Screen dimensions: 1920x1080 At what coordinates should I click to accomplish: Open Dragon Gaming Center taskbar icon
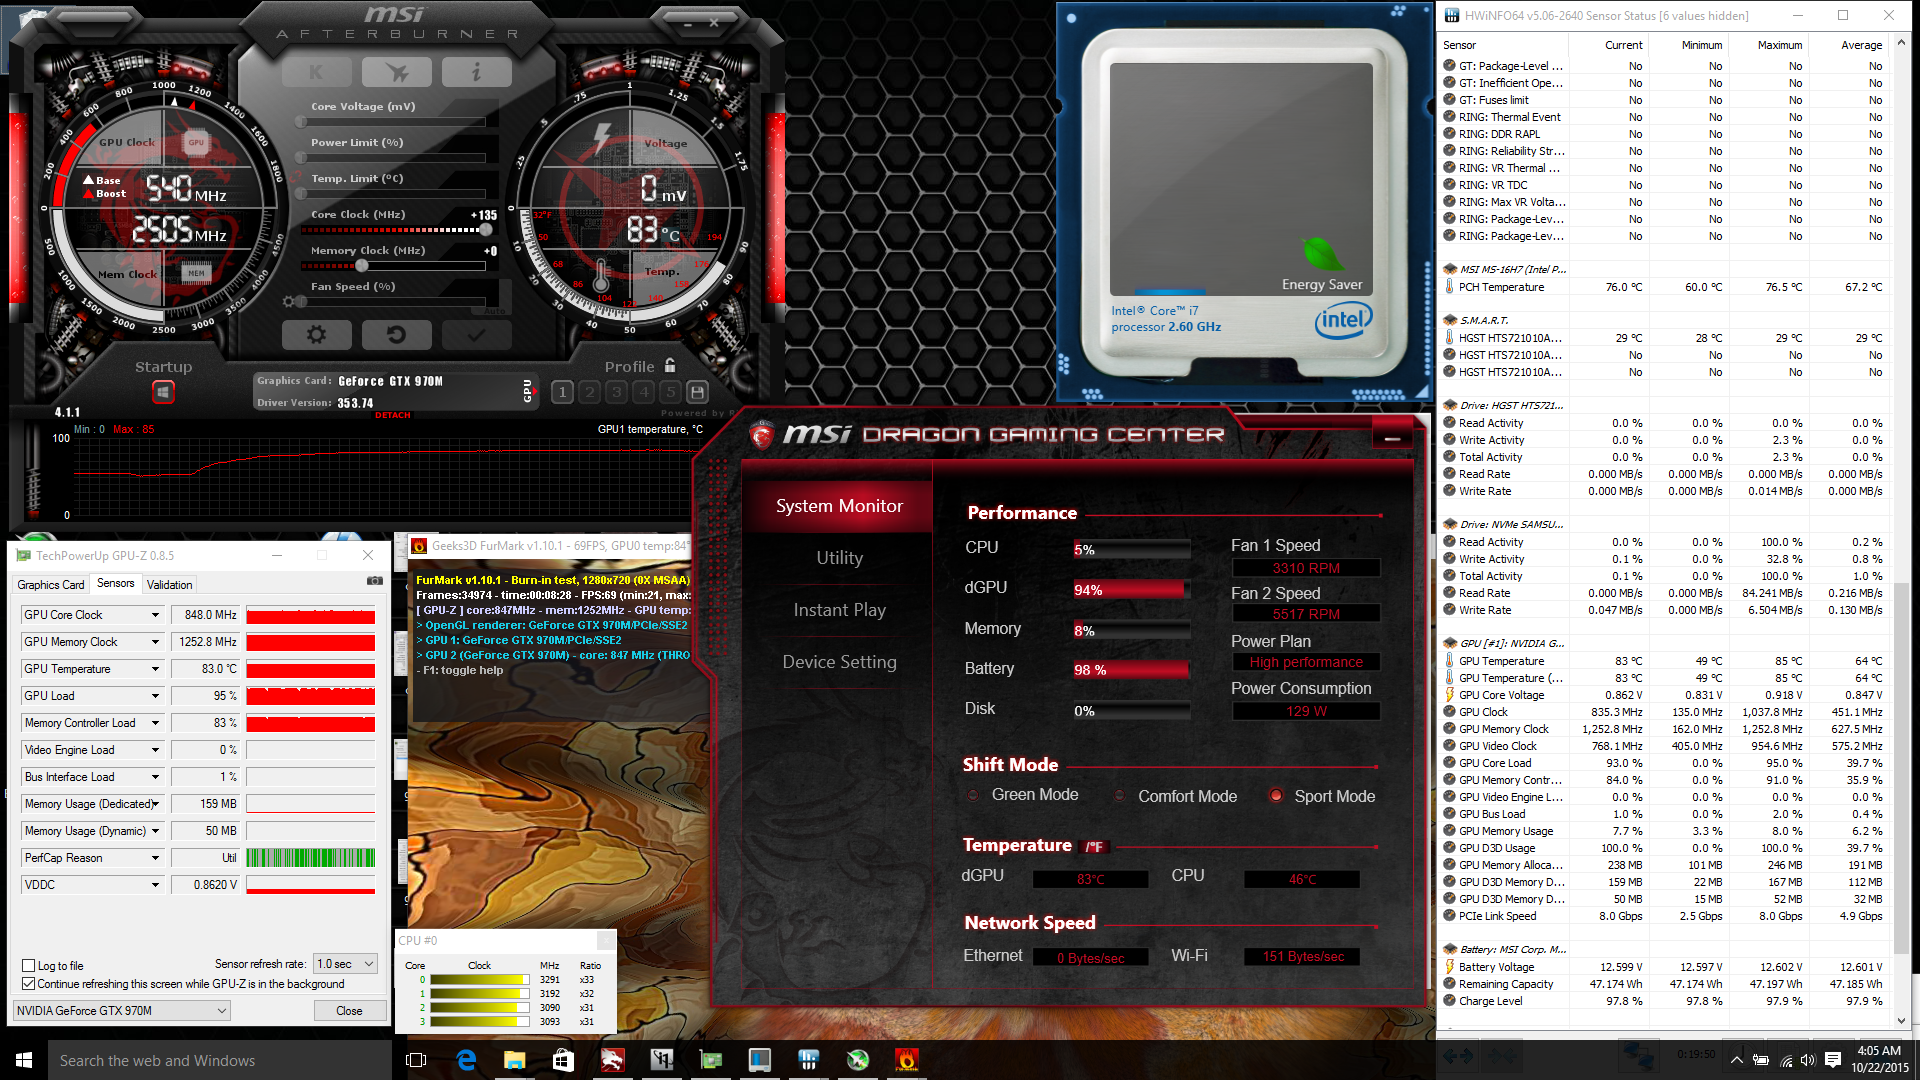(x=612, y=1060)
